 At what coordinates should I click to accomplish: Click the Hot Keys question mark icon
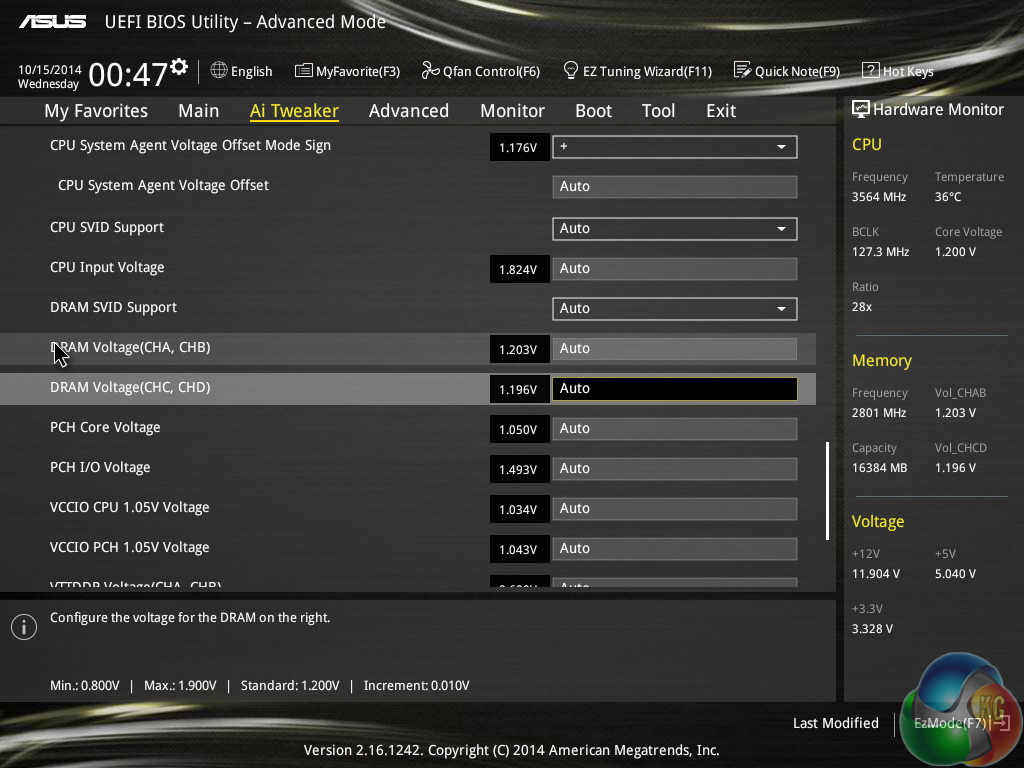[871, 71]
